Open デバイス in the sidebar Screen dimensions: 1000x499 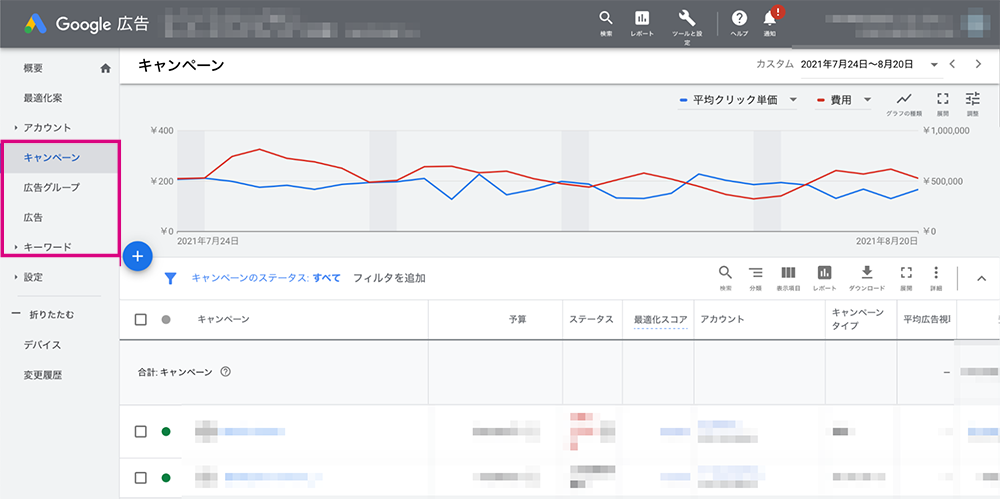pos(42,345)
